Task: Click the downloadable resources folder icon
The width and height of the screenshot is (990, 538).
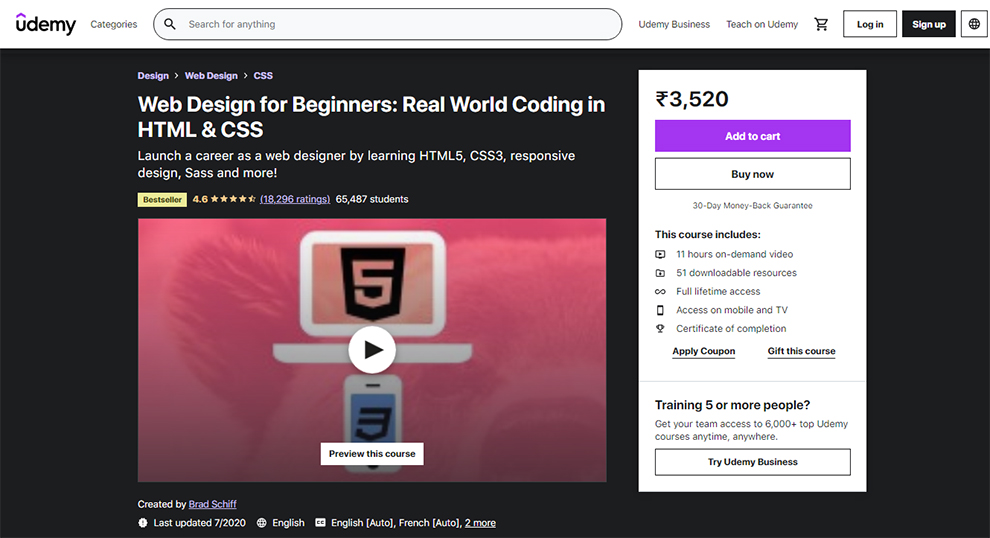Action: click(660, 273)
